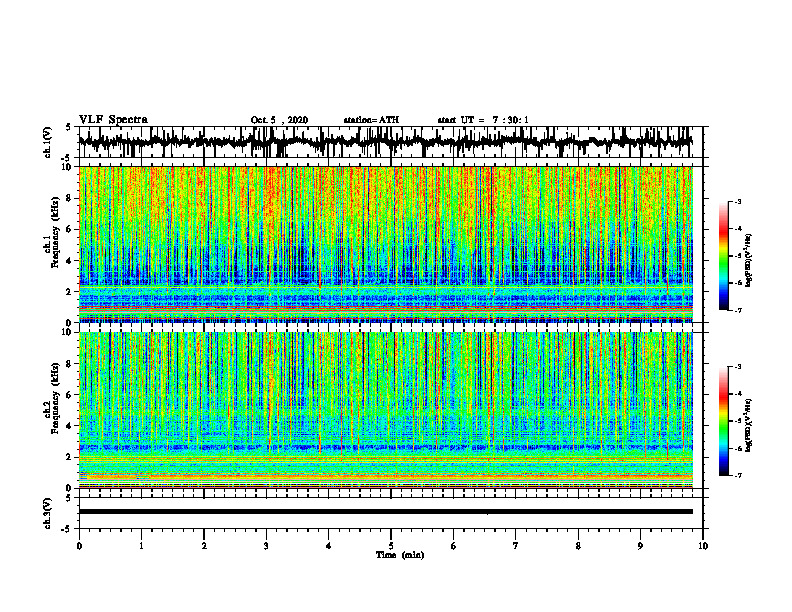792x612 pixels.
Task: Click the ch.2 spectrogram color scale bar
Action: point(724,421)
